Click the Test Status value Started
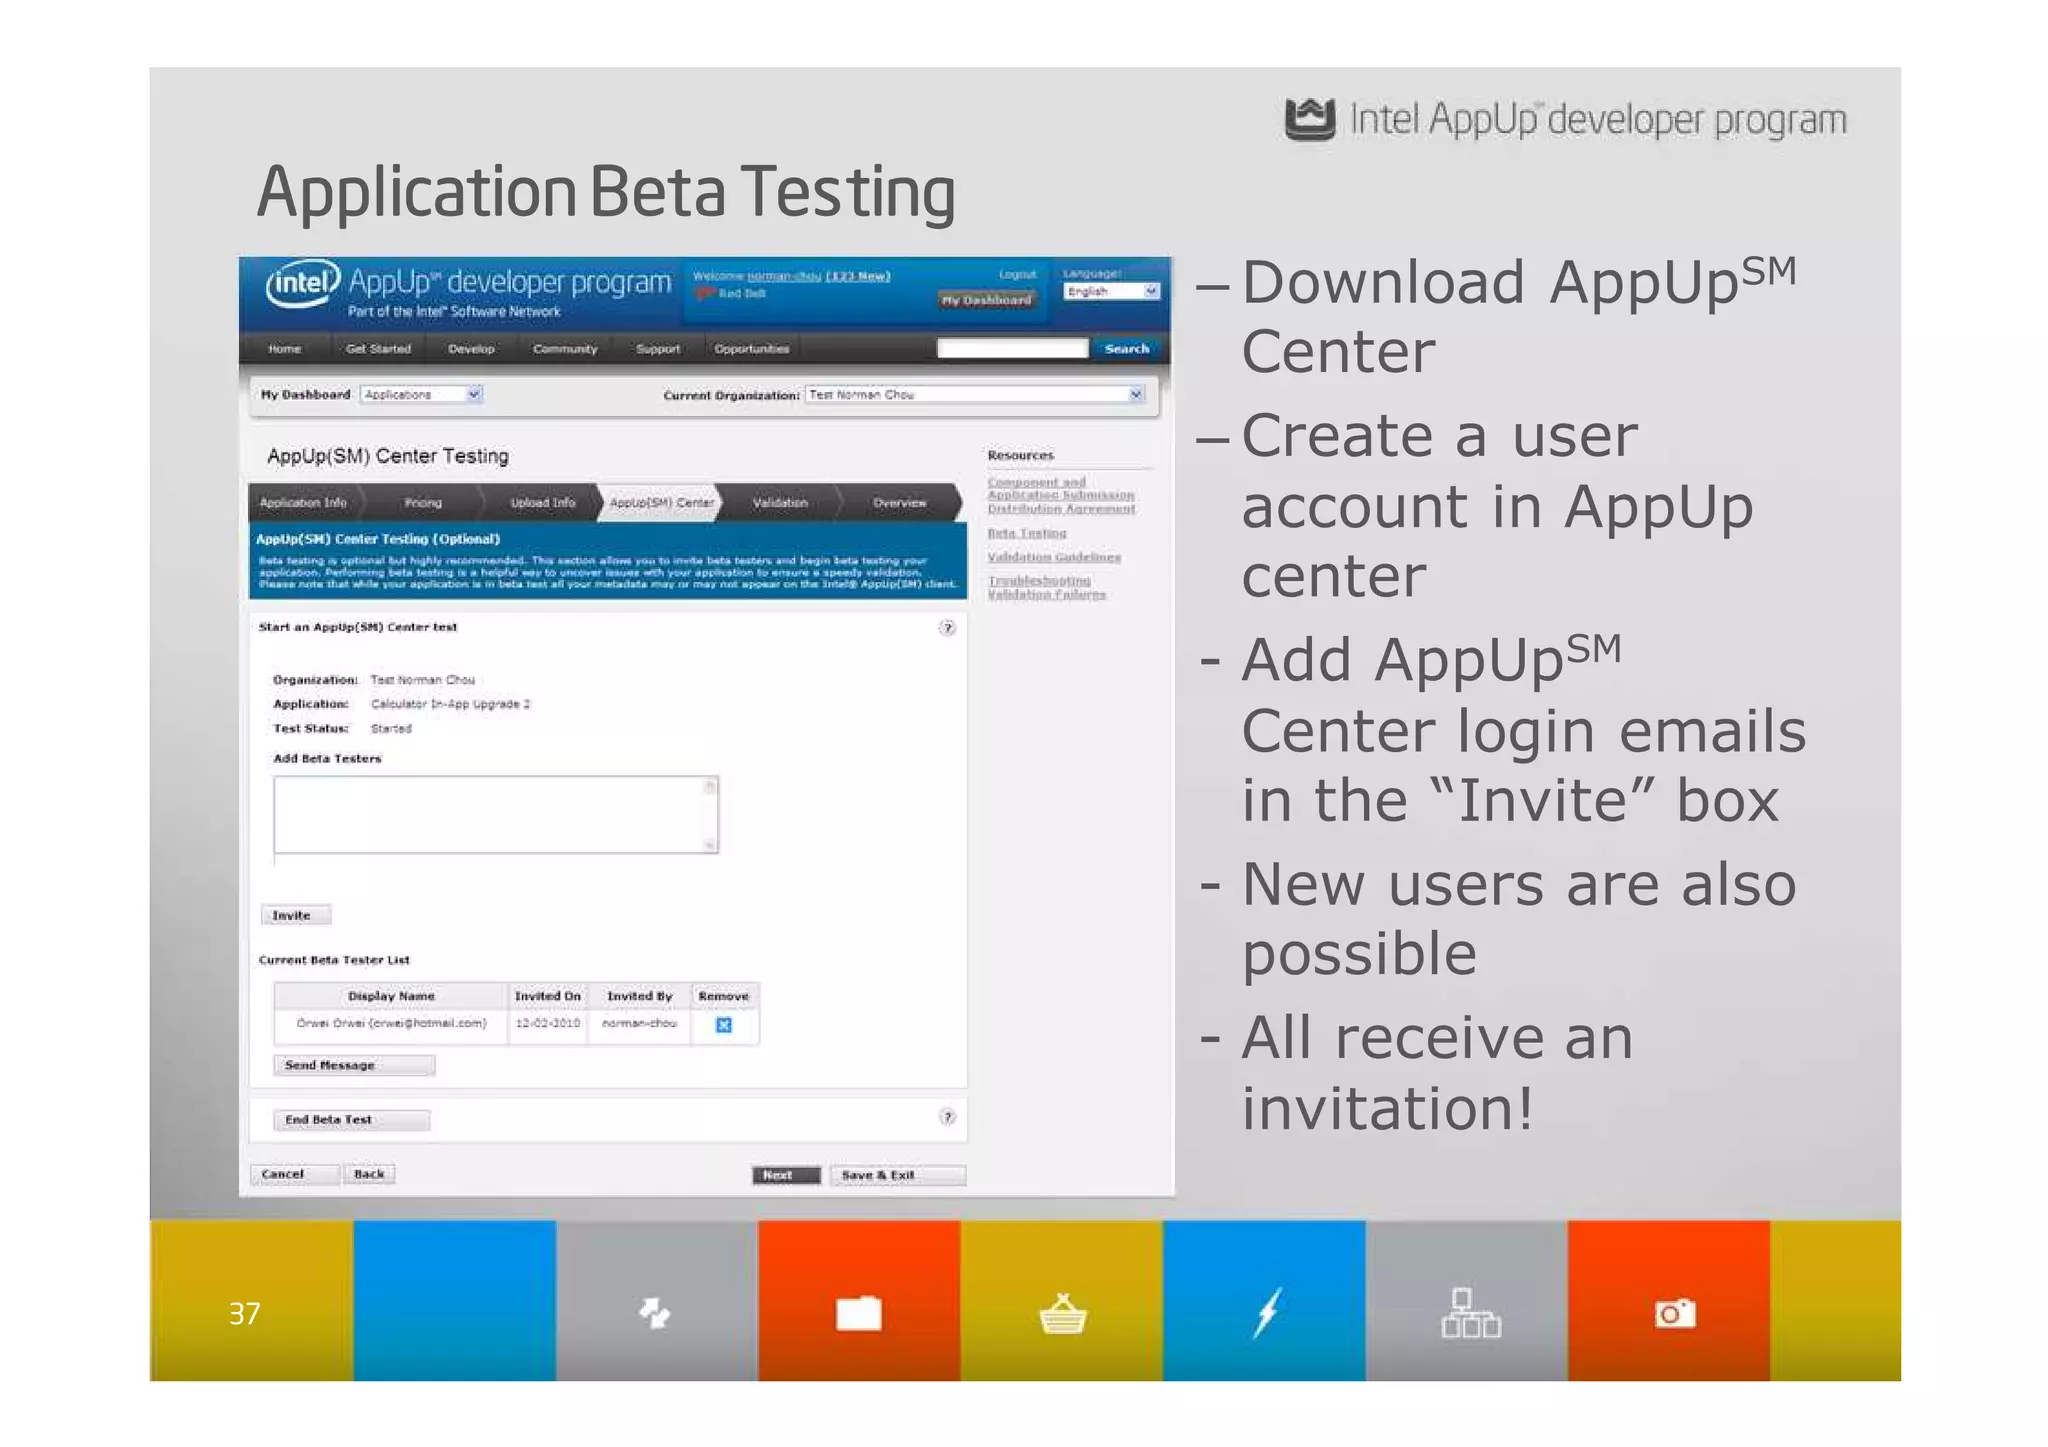 pos(391,729)
